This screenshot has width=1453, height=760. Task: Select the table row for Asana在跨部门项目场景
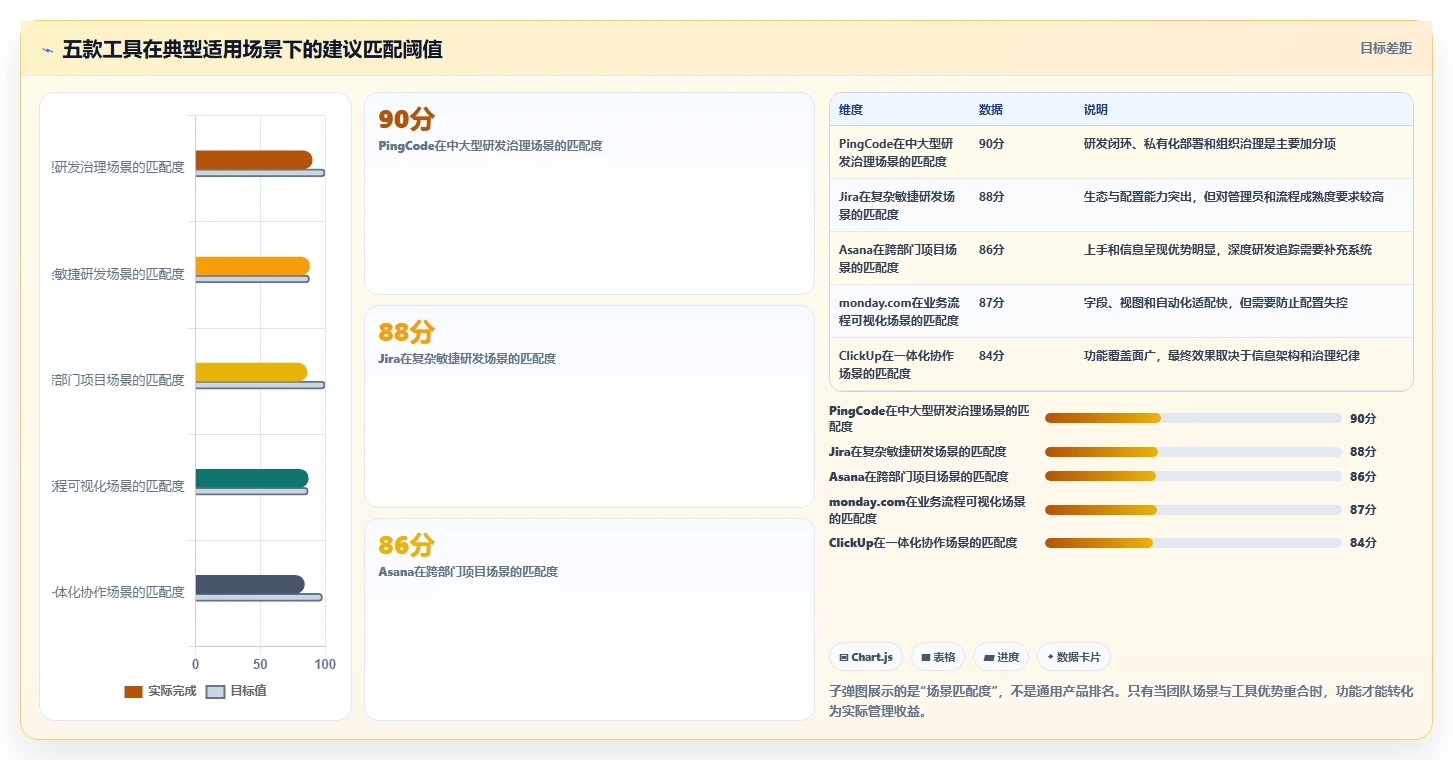[x=1121, y=258]
